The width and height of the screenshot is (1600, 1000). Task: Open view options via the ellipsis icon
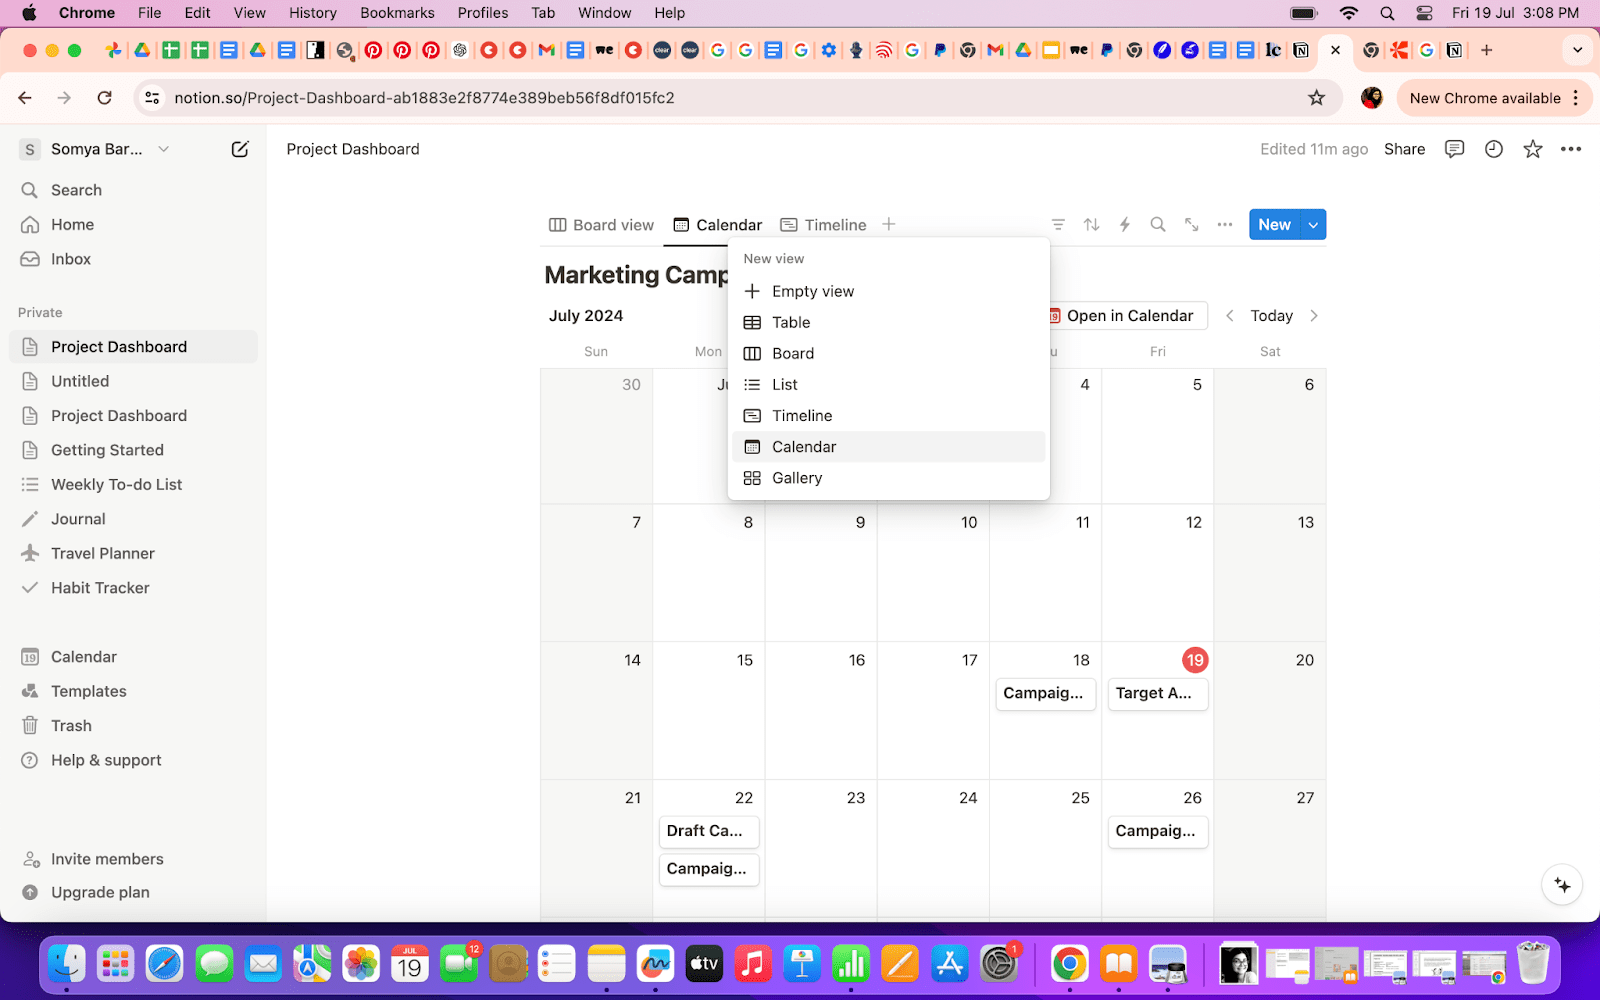tap(1224, 224)
